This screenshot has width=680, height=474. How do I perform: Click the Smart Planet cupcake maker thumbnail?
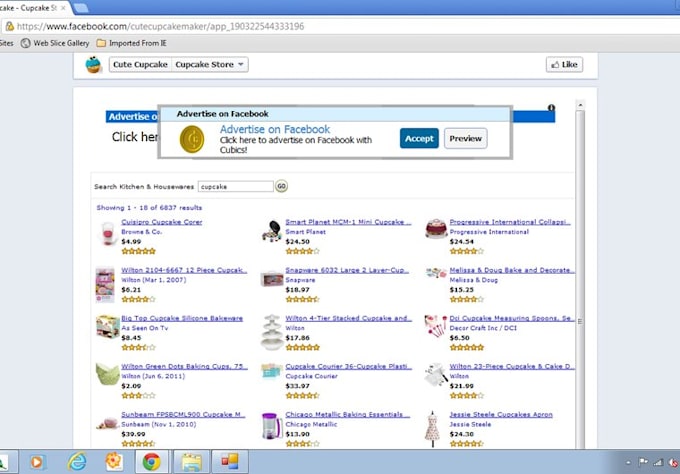(272, 231)
